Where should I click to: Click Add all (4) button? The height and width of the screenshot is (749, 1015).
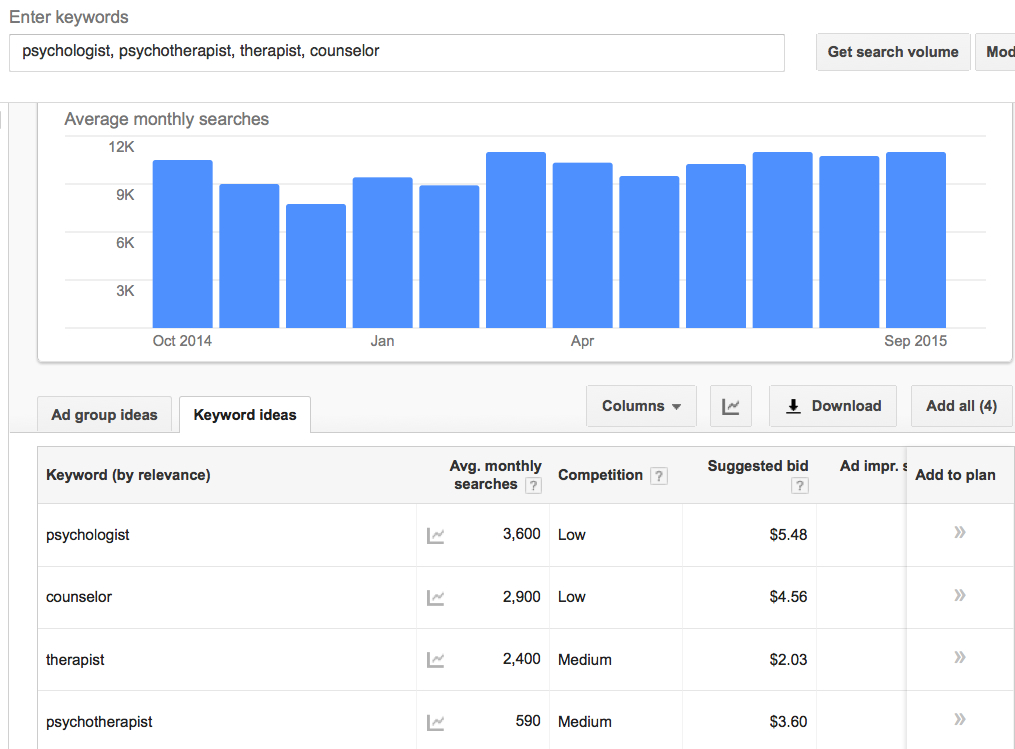coord(961,406)
